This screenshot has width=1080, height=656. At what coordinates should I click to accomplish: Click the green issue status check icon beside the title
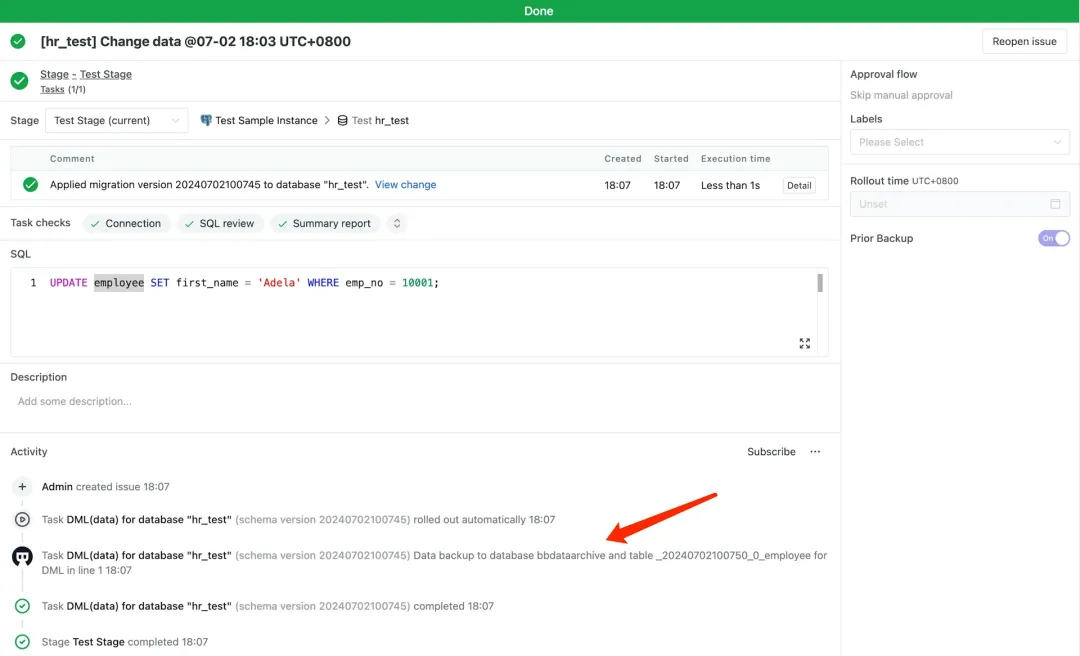[18, 41]
